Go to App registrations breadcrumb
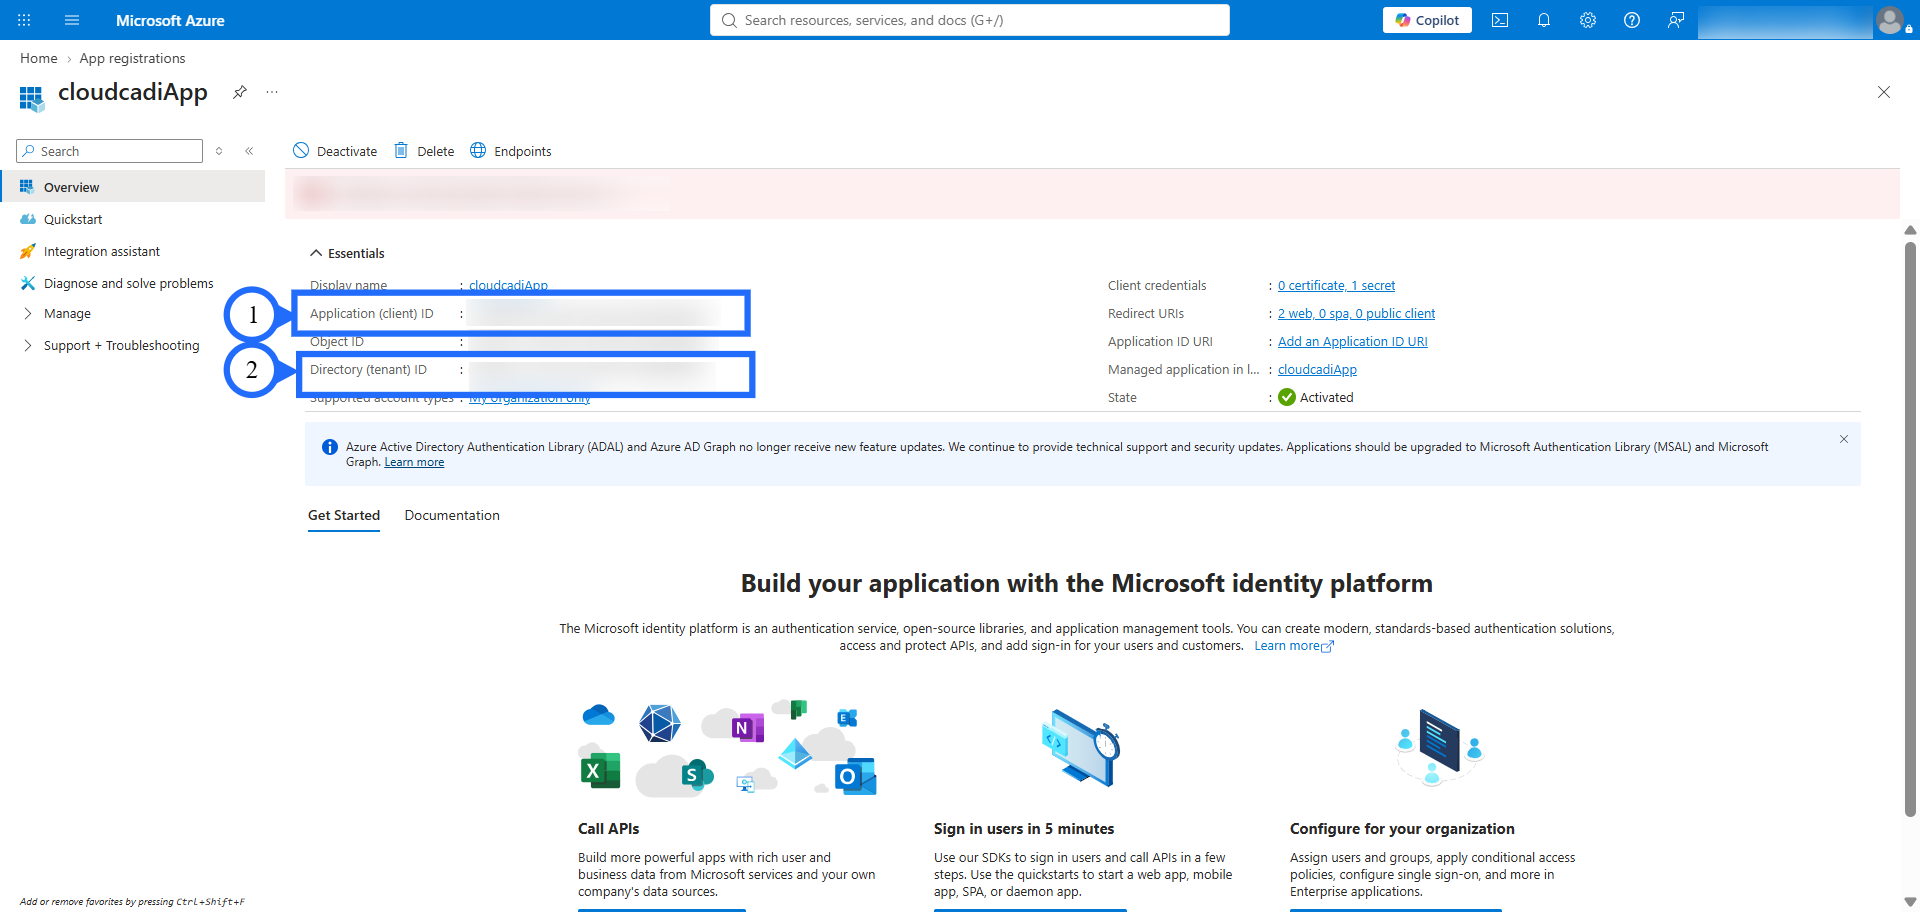The width and height of the screenshot is (1920, 912). coord(132,58)
